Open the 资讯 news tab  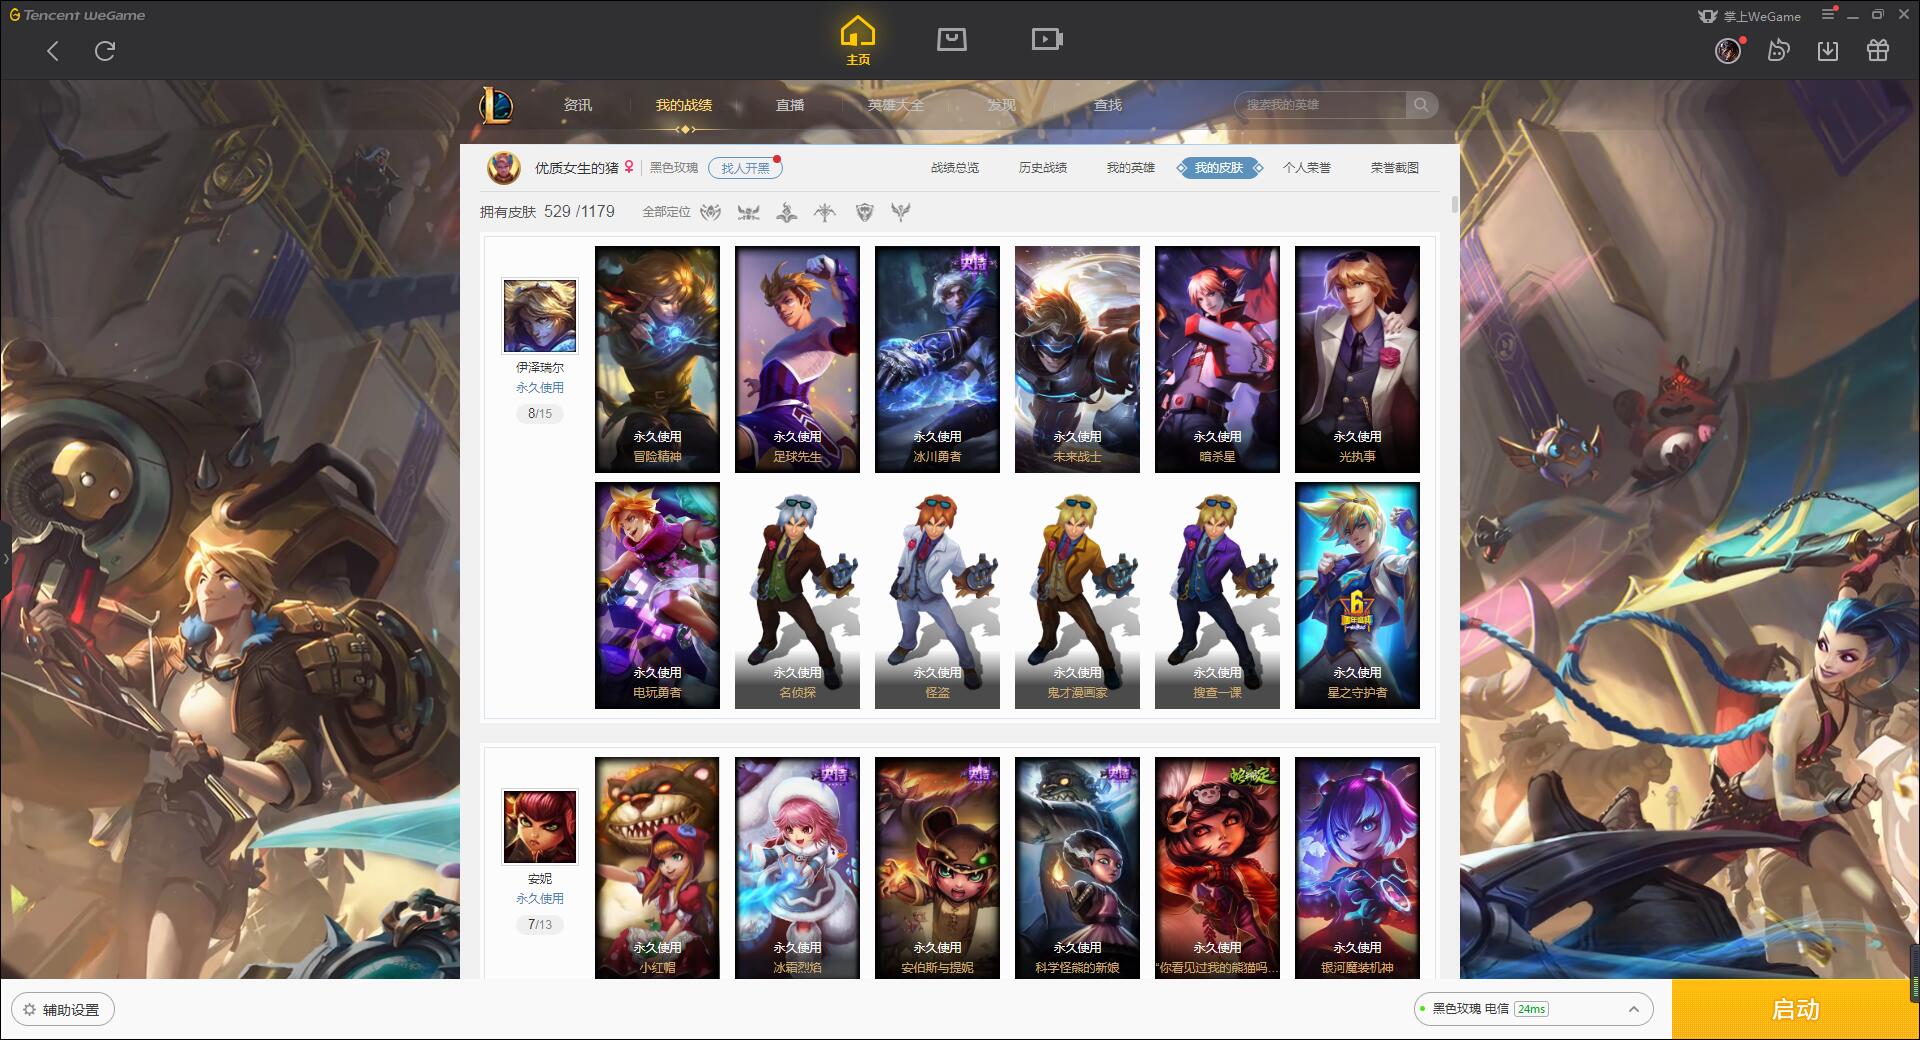pos(577,105)
